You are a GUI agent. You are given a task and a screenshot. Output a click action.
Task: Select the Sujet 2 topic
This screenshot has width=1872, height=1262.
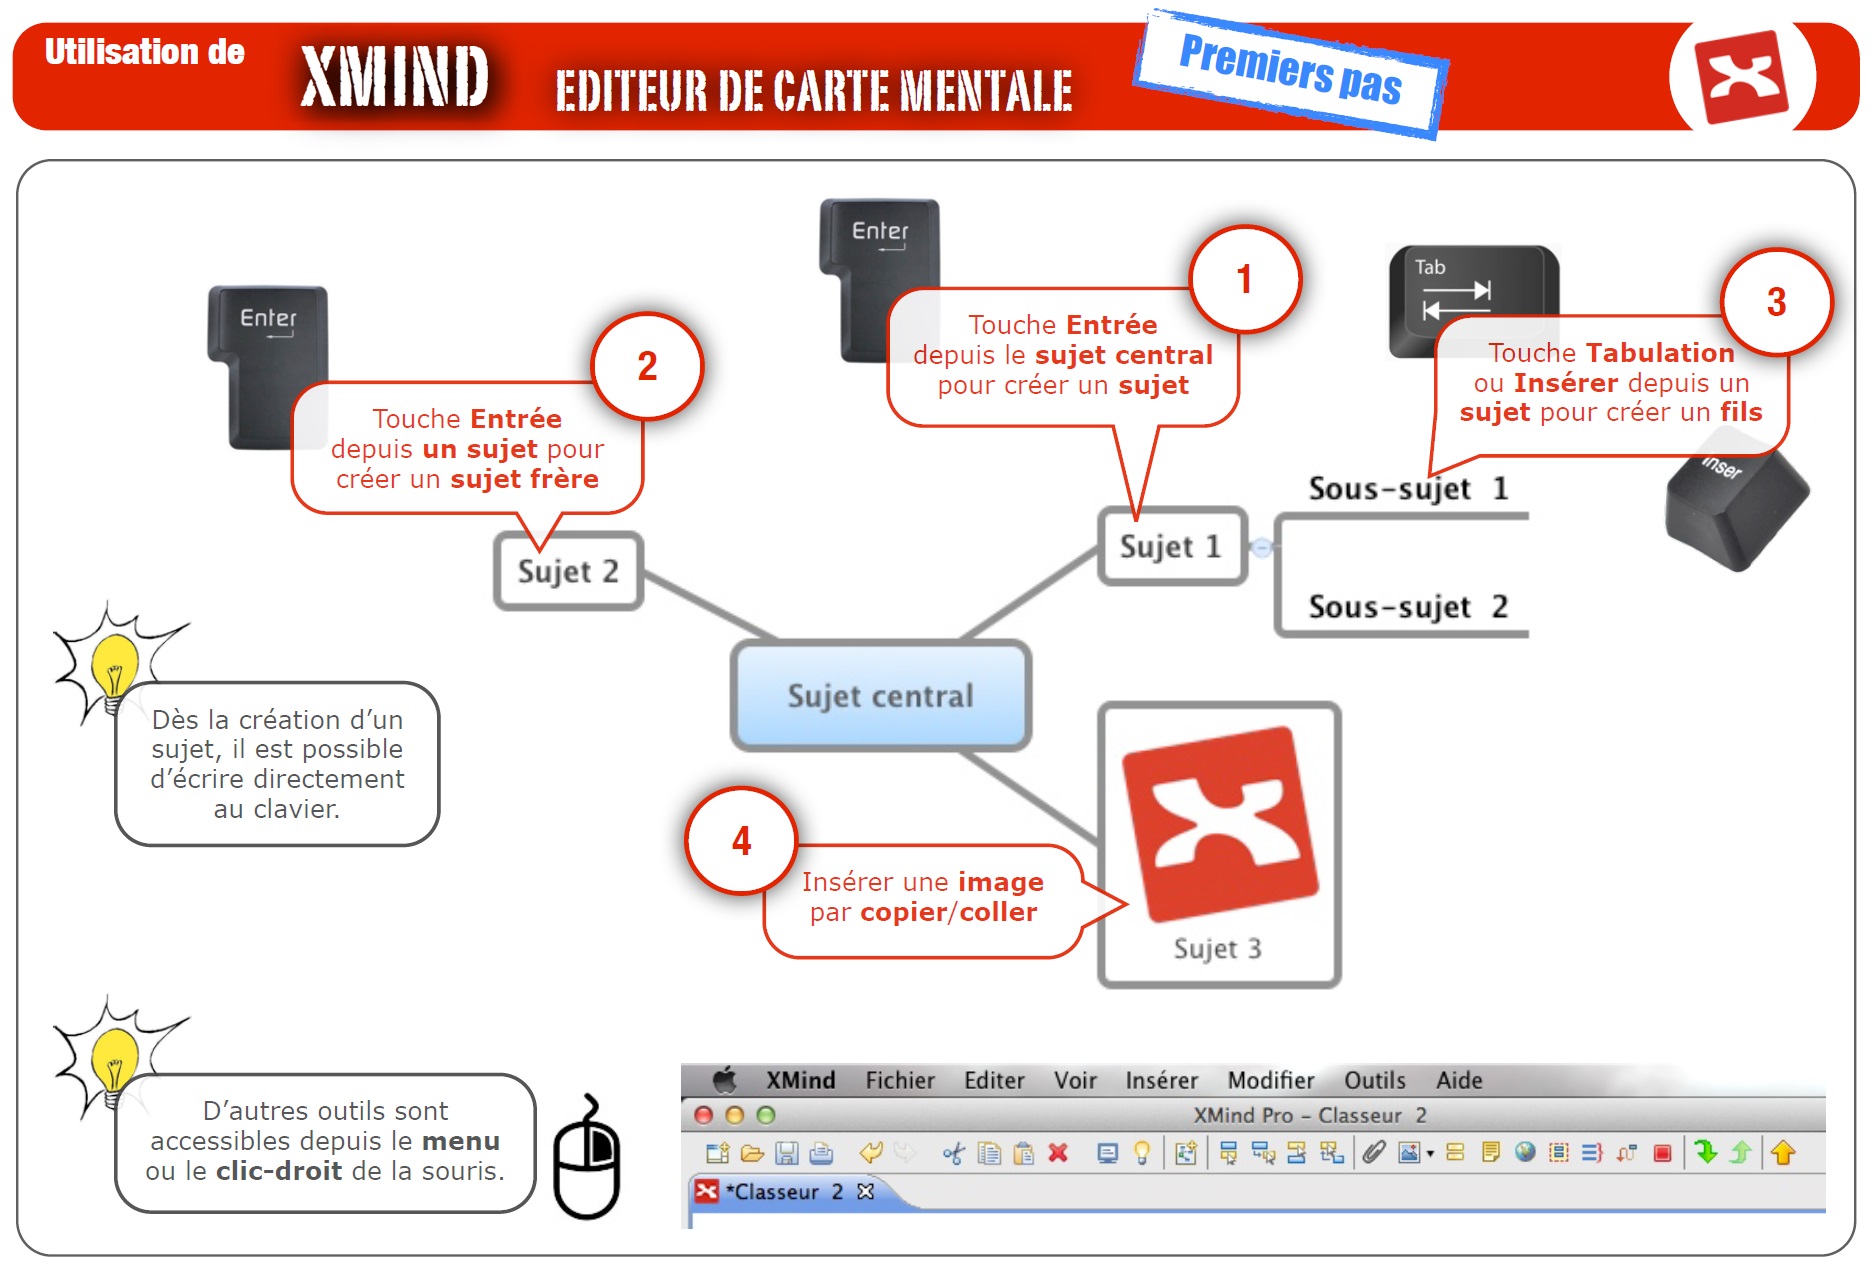pyautogui.click(x=568, y=571)
